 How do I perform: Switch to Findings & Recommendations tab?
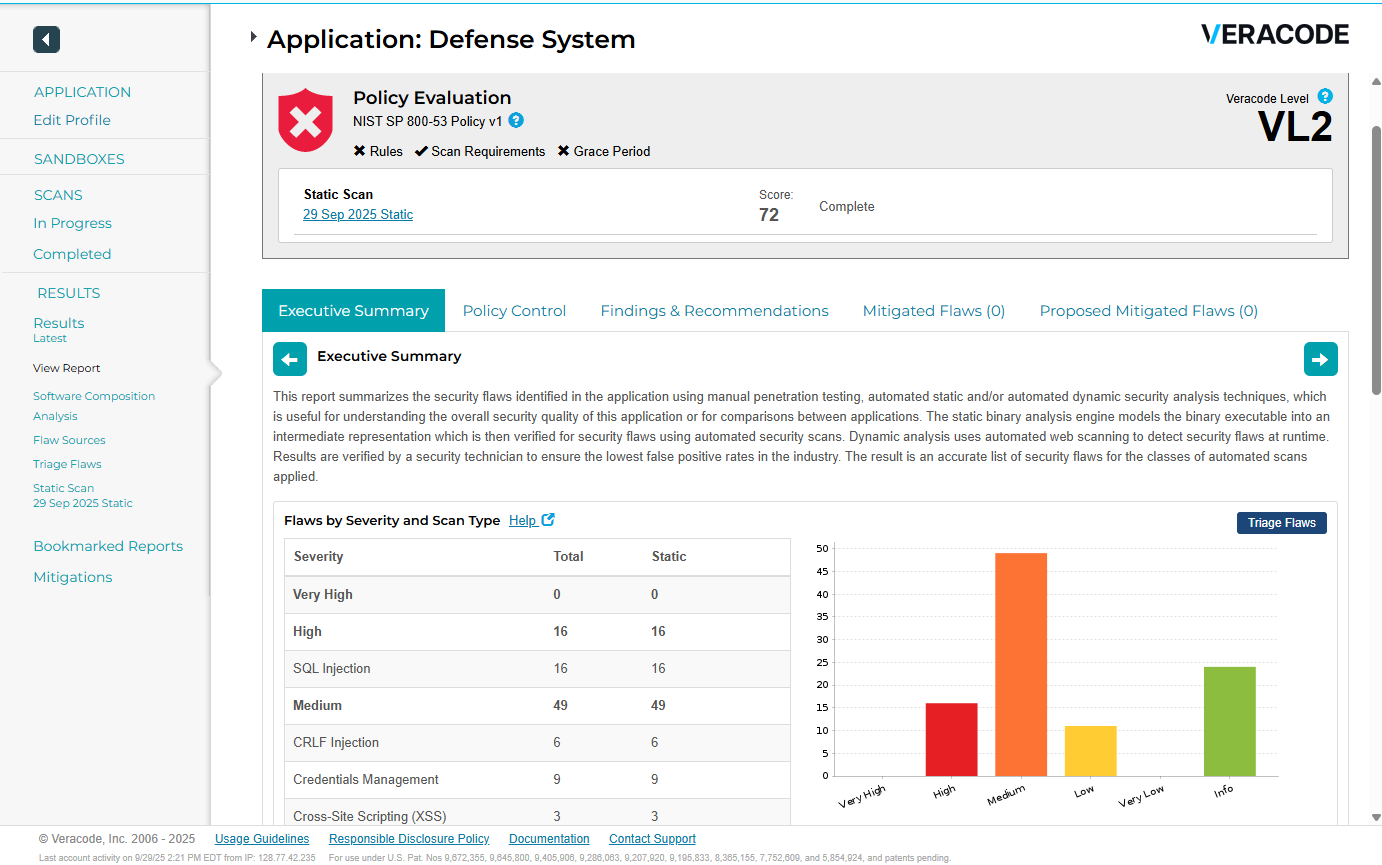[714, 311]
